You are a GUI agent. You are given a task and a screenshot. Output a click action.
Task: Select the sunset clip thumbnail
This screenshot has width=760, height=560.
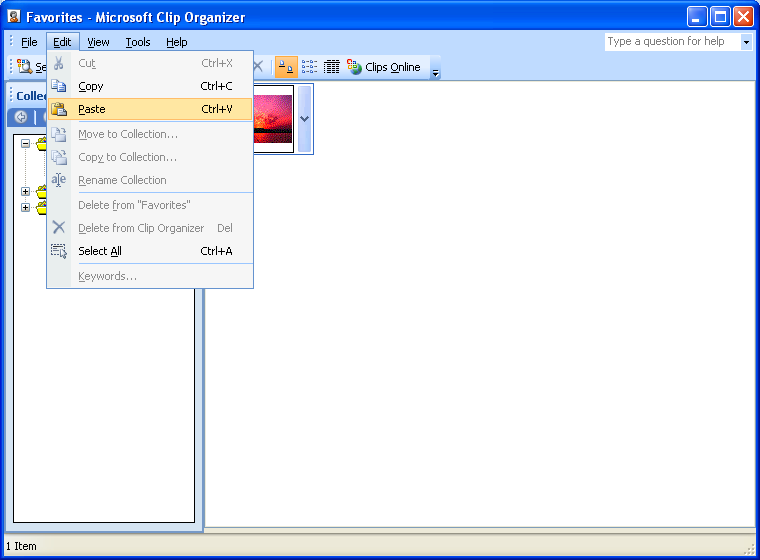(x=273, y=119)
